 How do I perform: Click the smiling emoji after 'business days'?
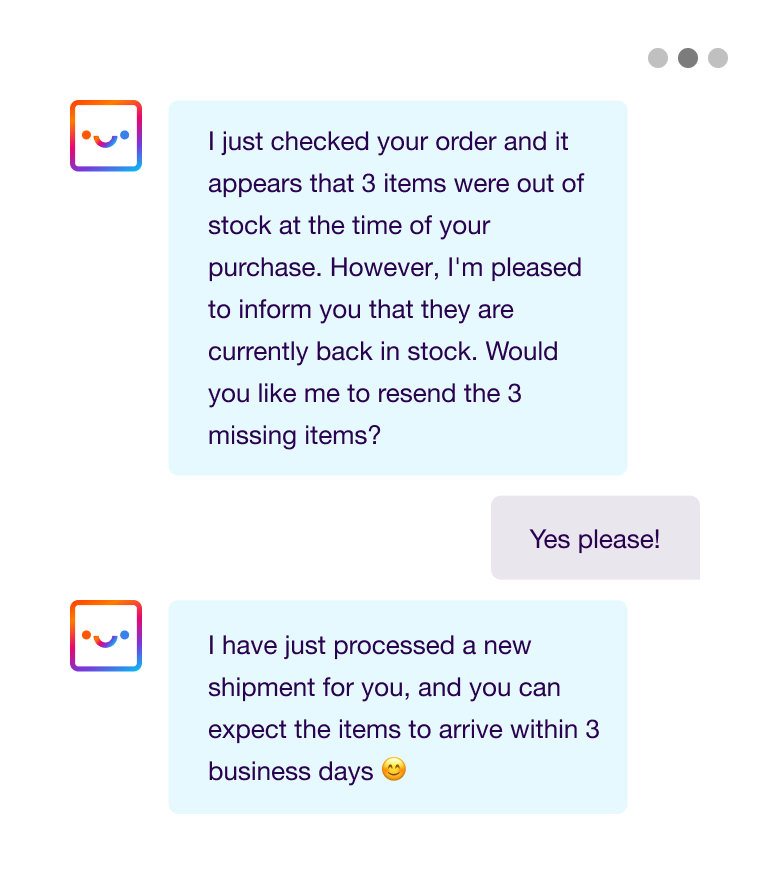coord(395,770)
